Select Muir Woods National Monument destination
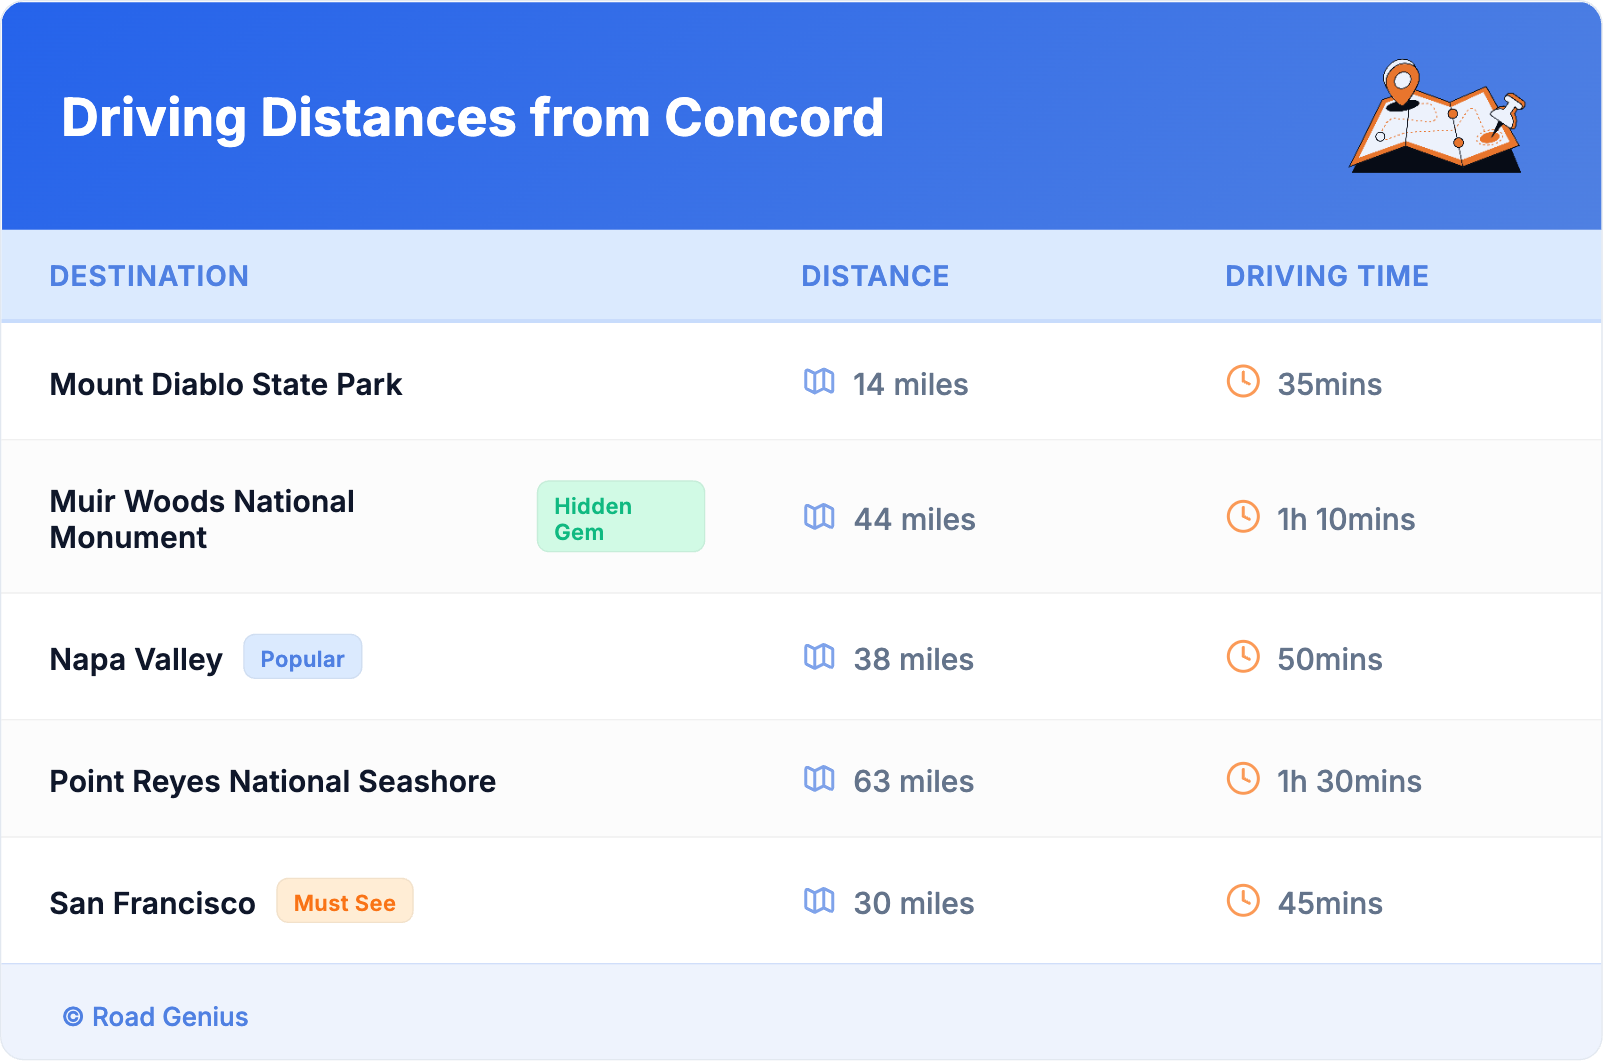The image size is (1604, 1062). [x=202, y=519]
